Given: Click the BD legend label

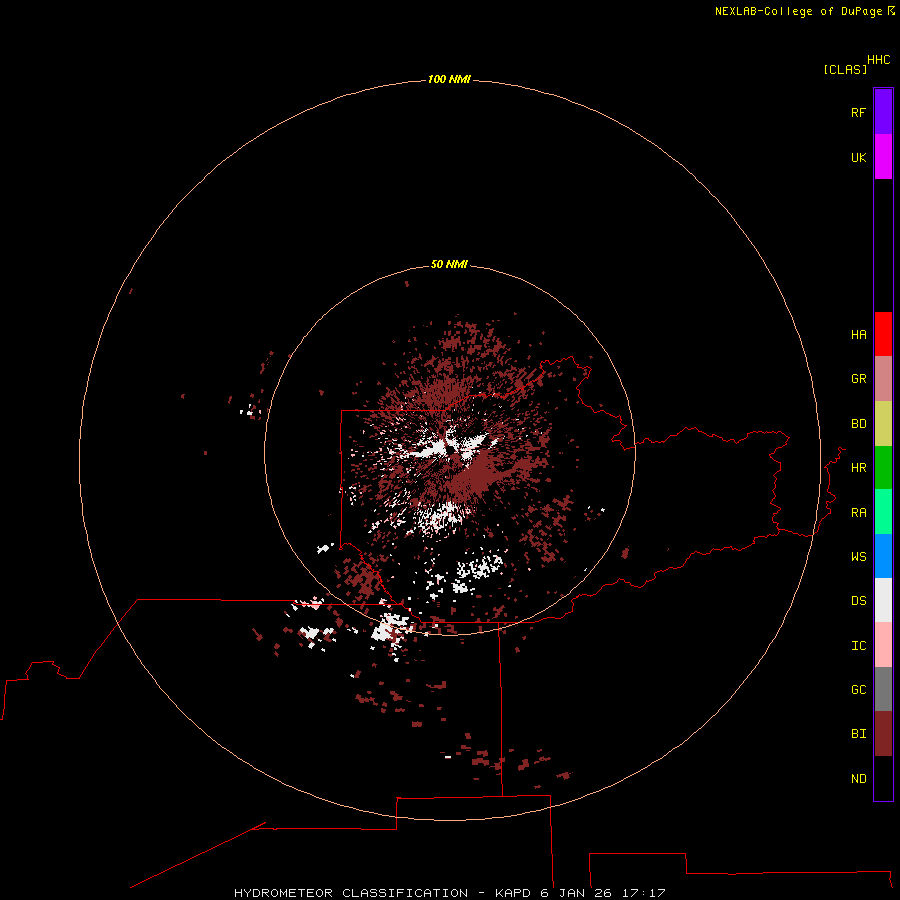Looking at the screenshot, I should pos(858,424).
